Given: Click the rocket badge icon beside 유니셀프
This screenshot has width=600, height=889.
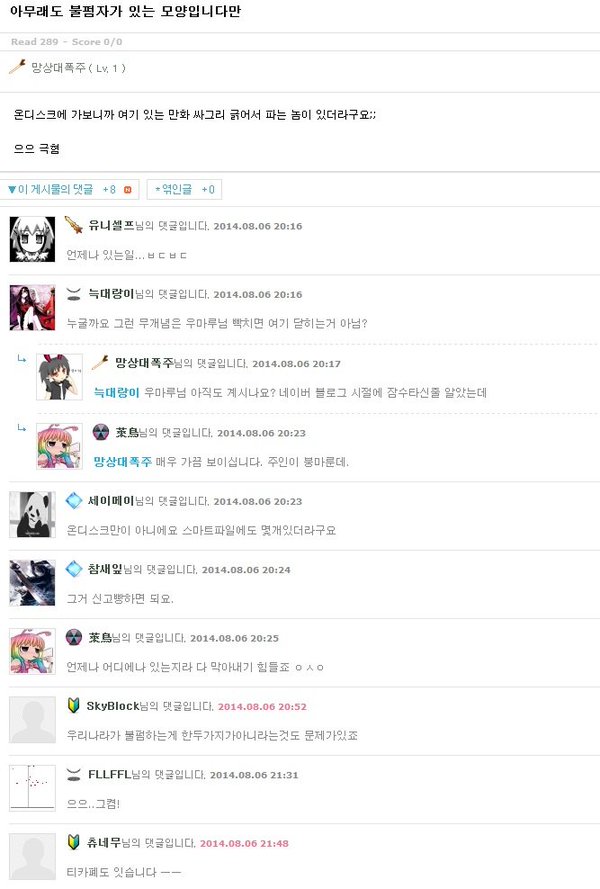Looking at the screenshot, I should pos(73,225).
